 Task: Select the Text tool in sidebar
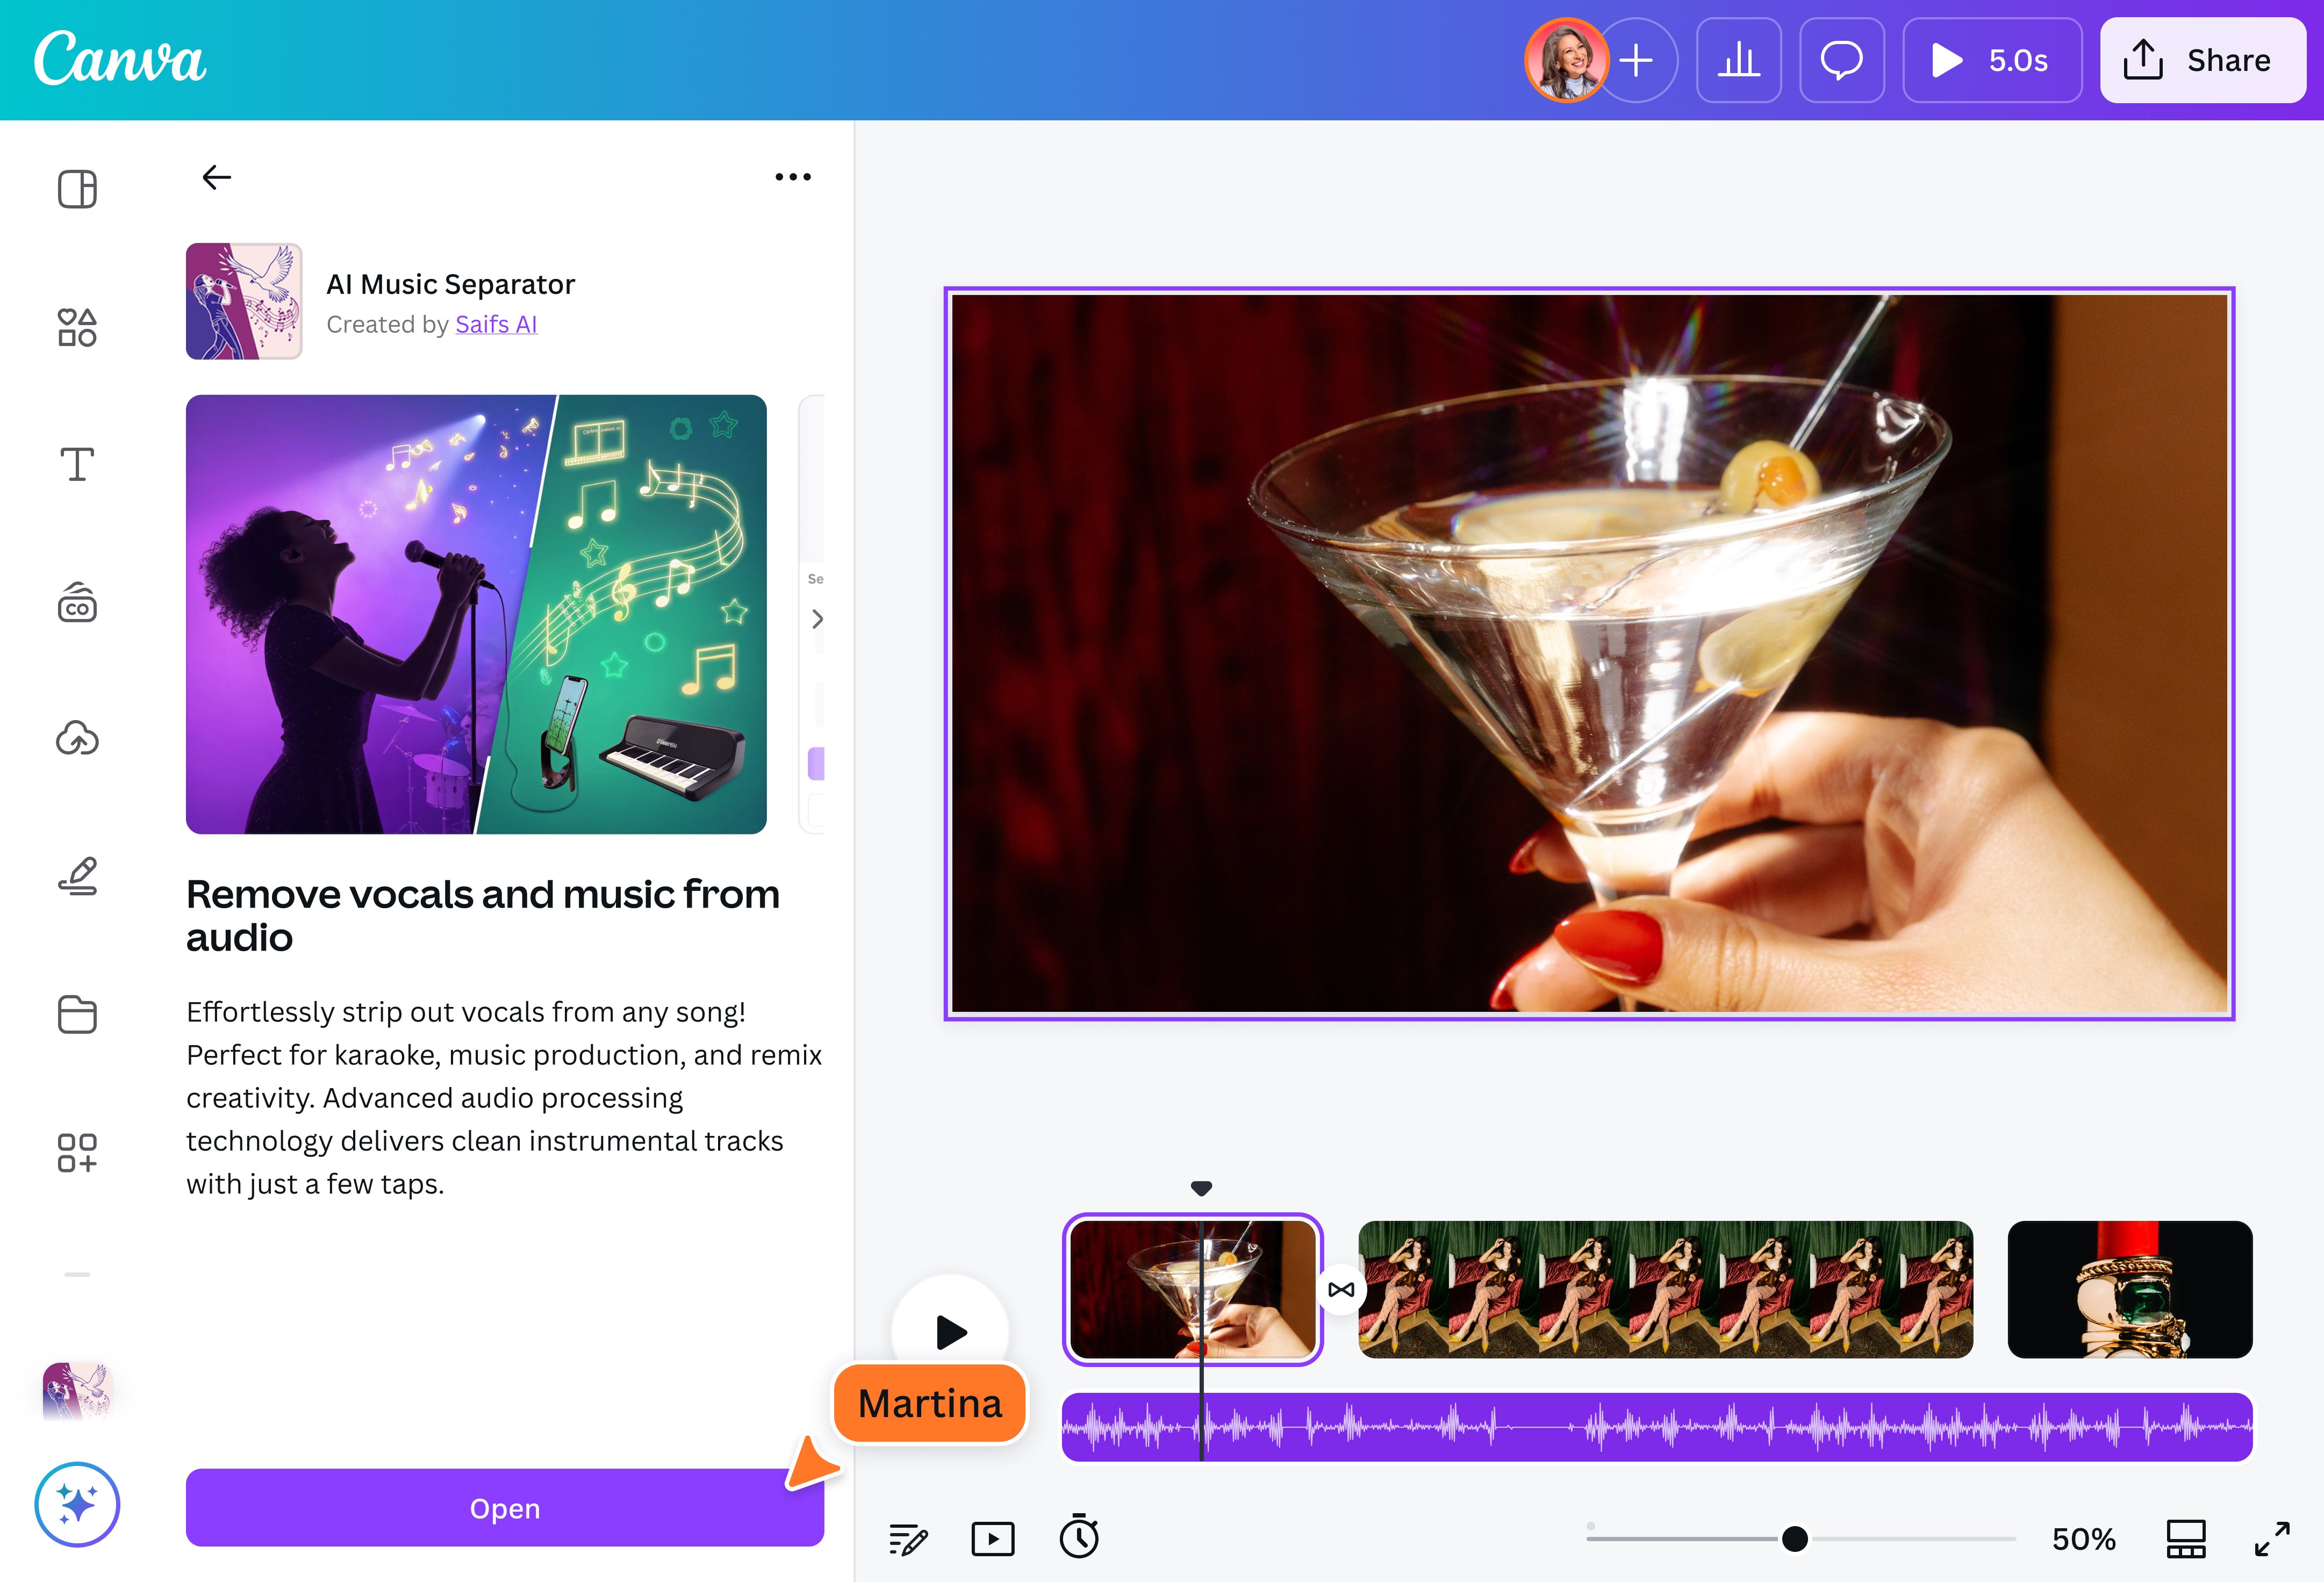pos(77,464)
